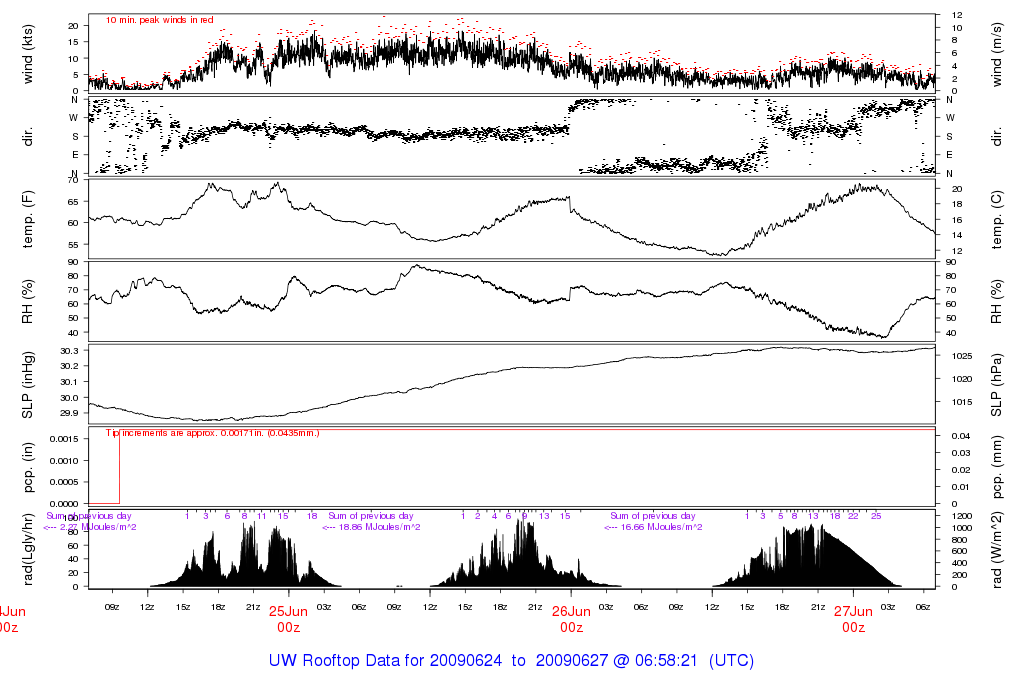Screen dimensions: 1024x700
Task: Click the 'Tip increments are approx. 0.00171in.' note
Action: 213,433
